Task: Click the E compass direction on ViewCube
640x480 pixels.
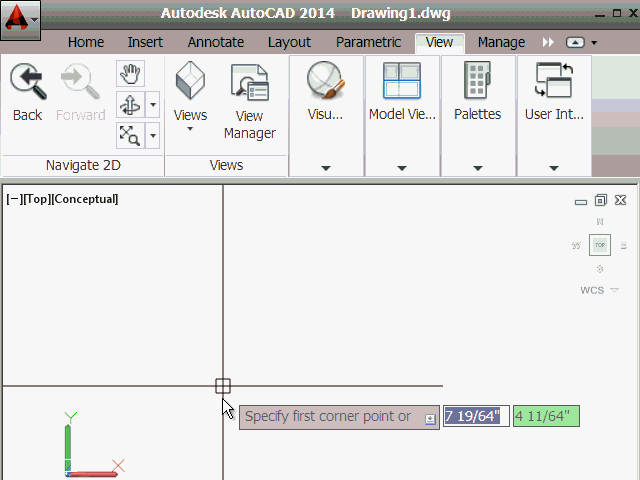Action: 624,246
